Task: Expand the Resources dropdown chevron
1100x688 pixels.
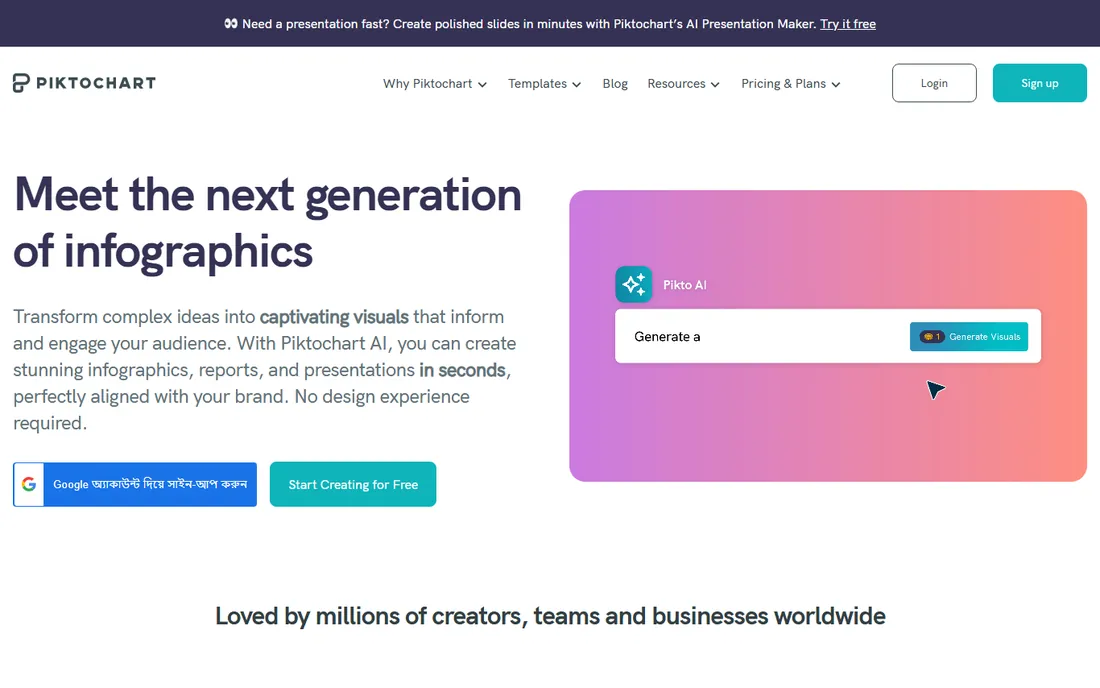Action: click(x=715, y=84)
